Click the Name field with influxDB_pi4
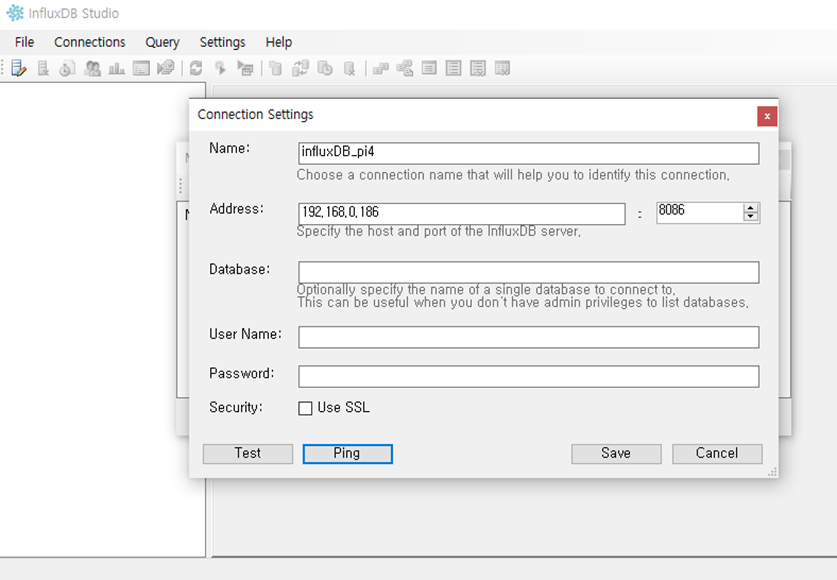This screenshot has width=837, height=580. (528, 153)
